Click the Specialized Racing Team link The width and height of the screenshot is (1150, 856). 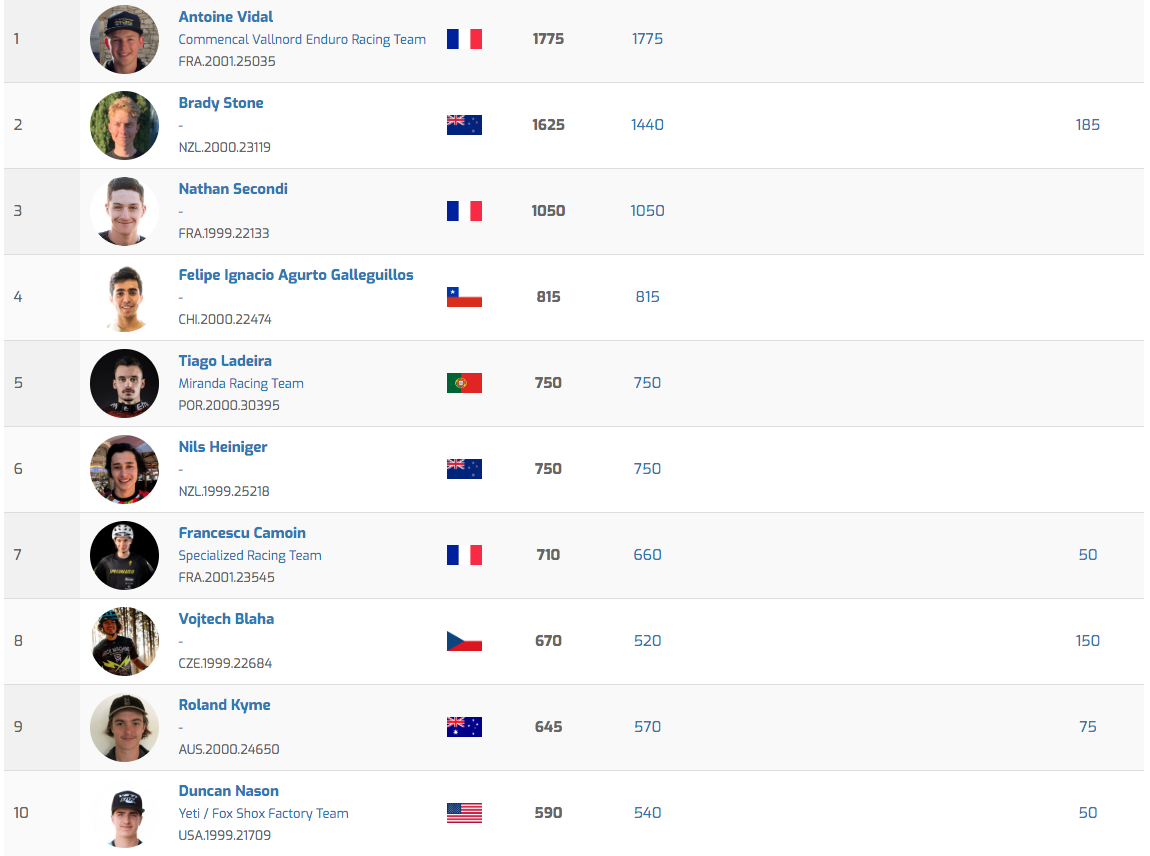click(x=250, y=556)
